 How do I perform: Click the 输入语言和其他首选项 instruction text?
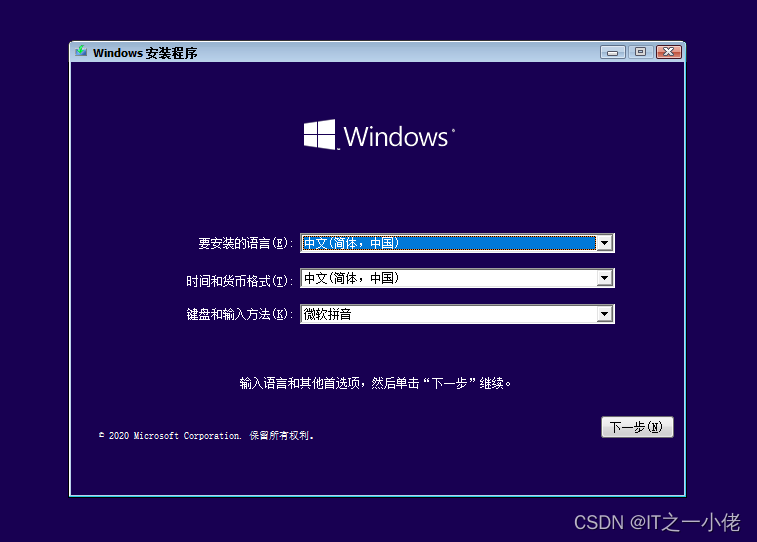coord(376,383)
